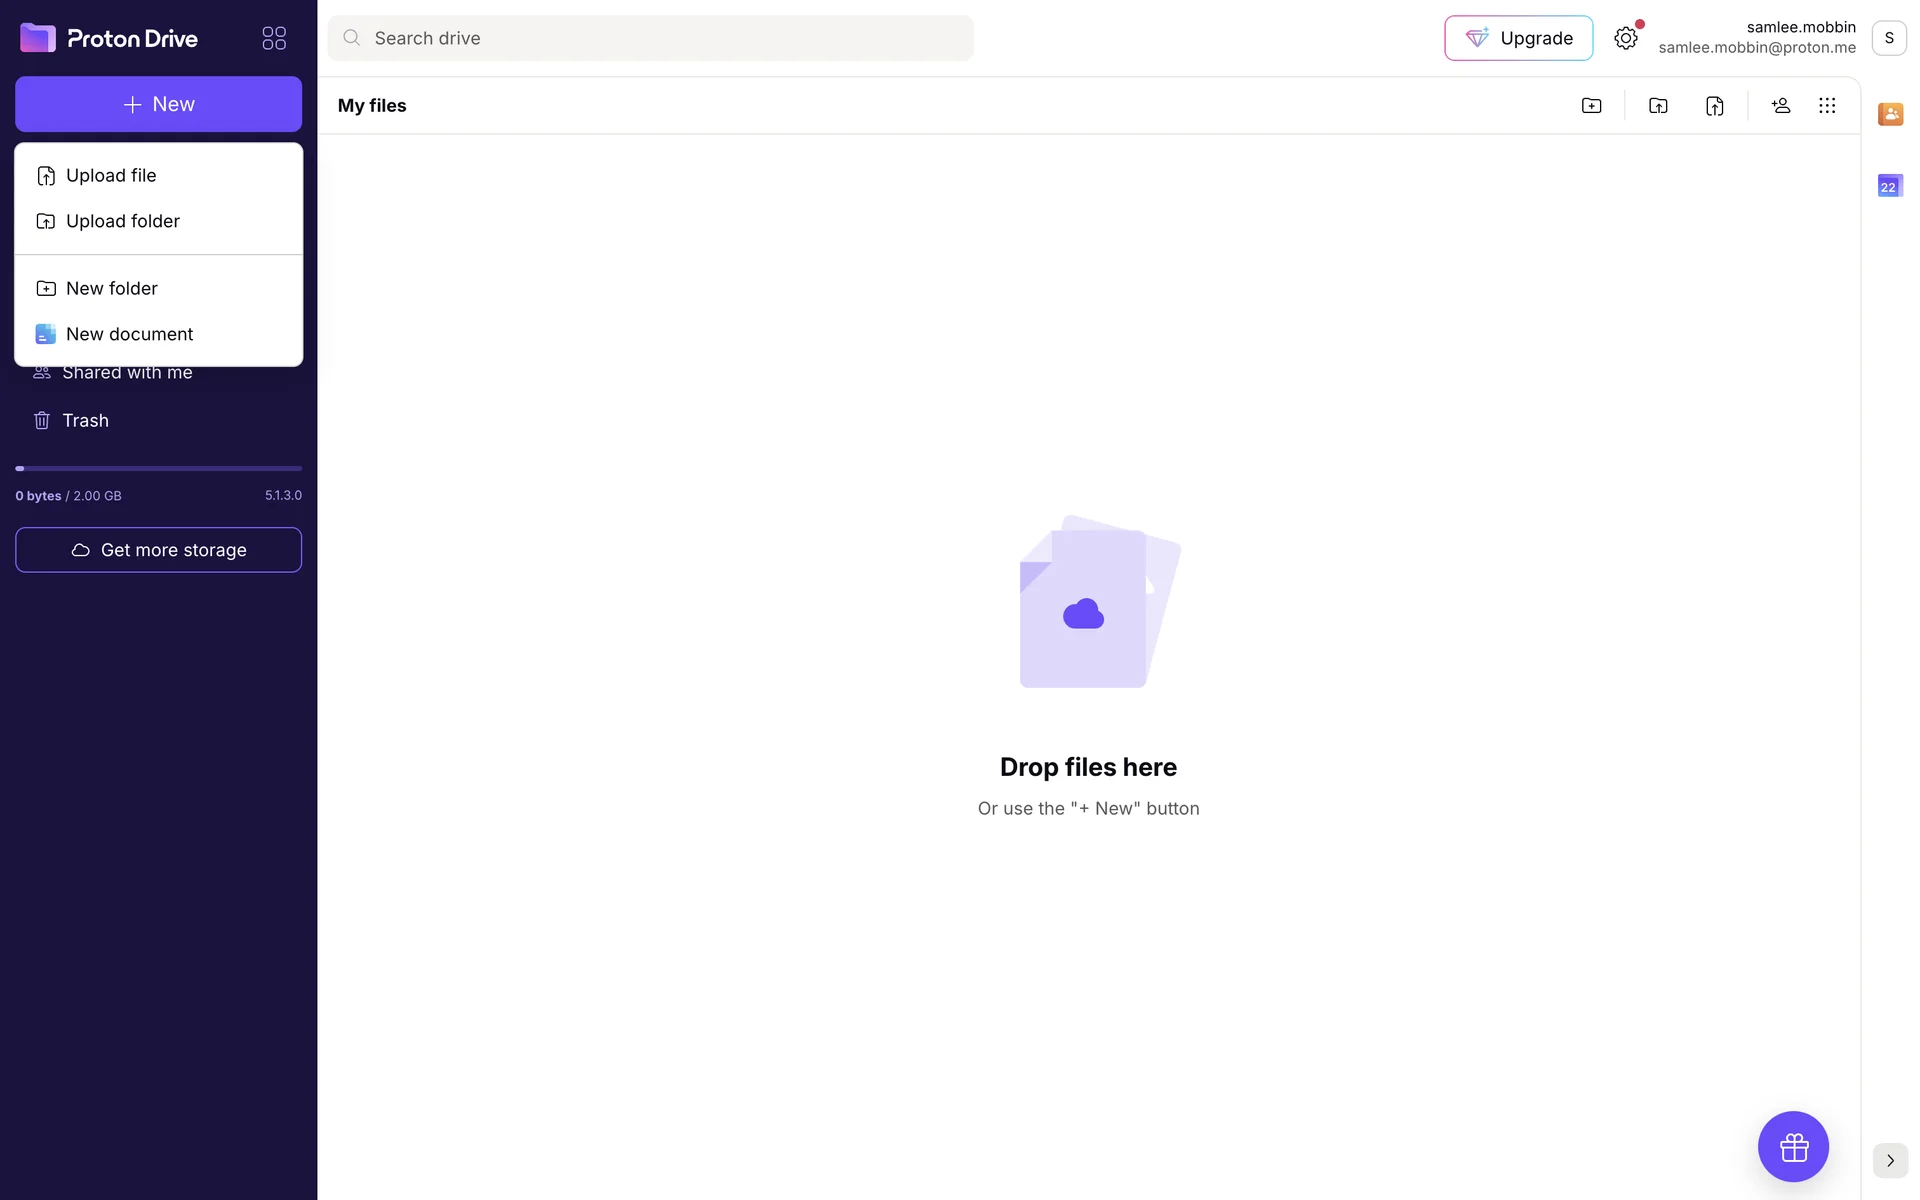This screenshot has width=1920, height=1200.
Task: Click the settings gear icon
Action: tap(1626, 38)
